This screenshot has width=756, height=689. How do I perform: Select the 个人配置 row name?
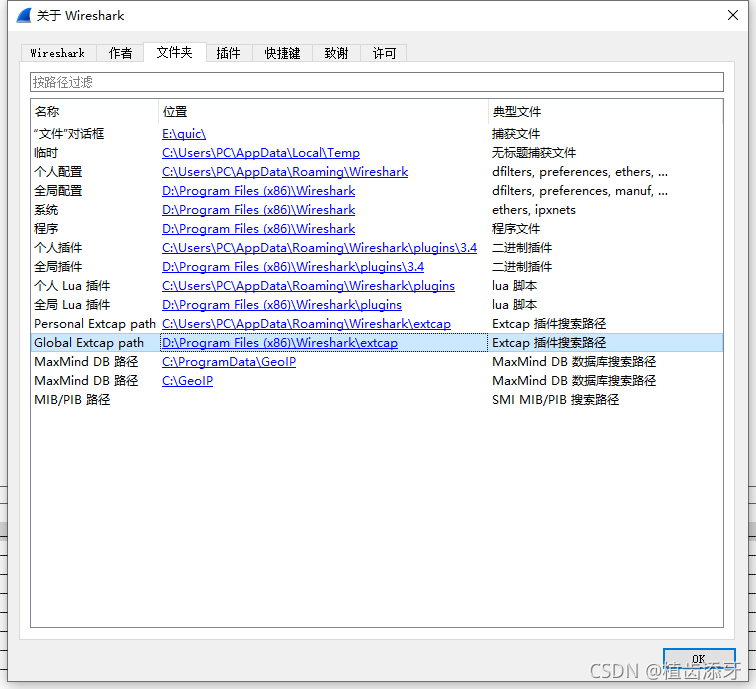click(x=58, y=172)
